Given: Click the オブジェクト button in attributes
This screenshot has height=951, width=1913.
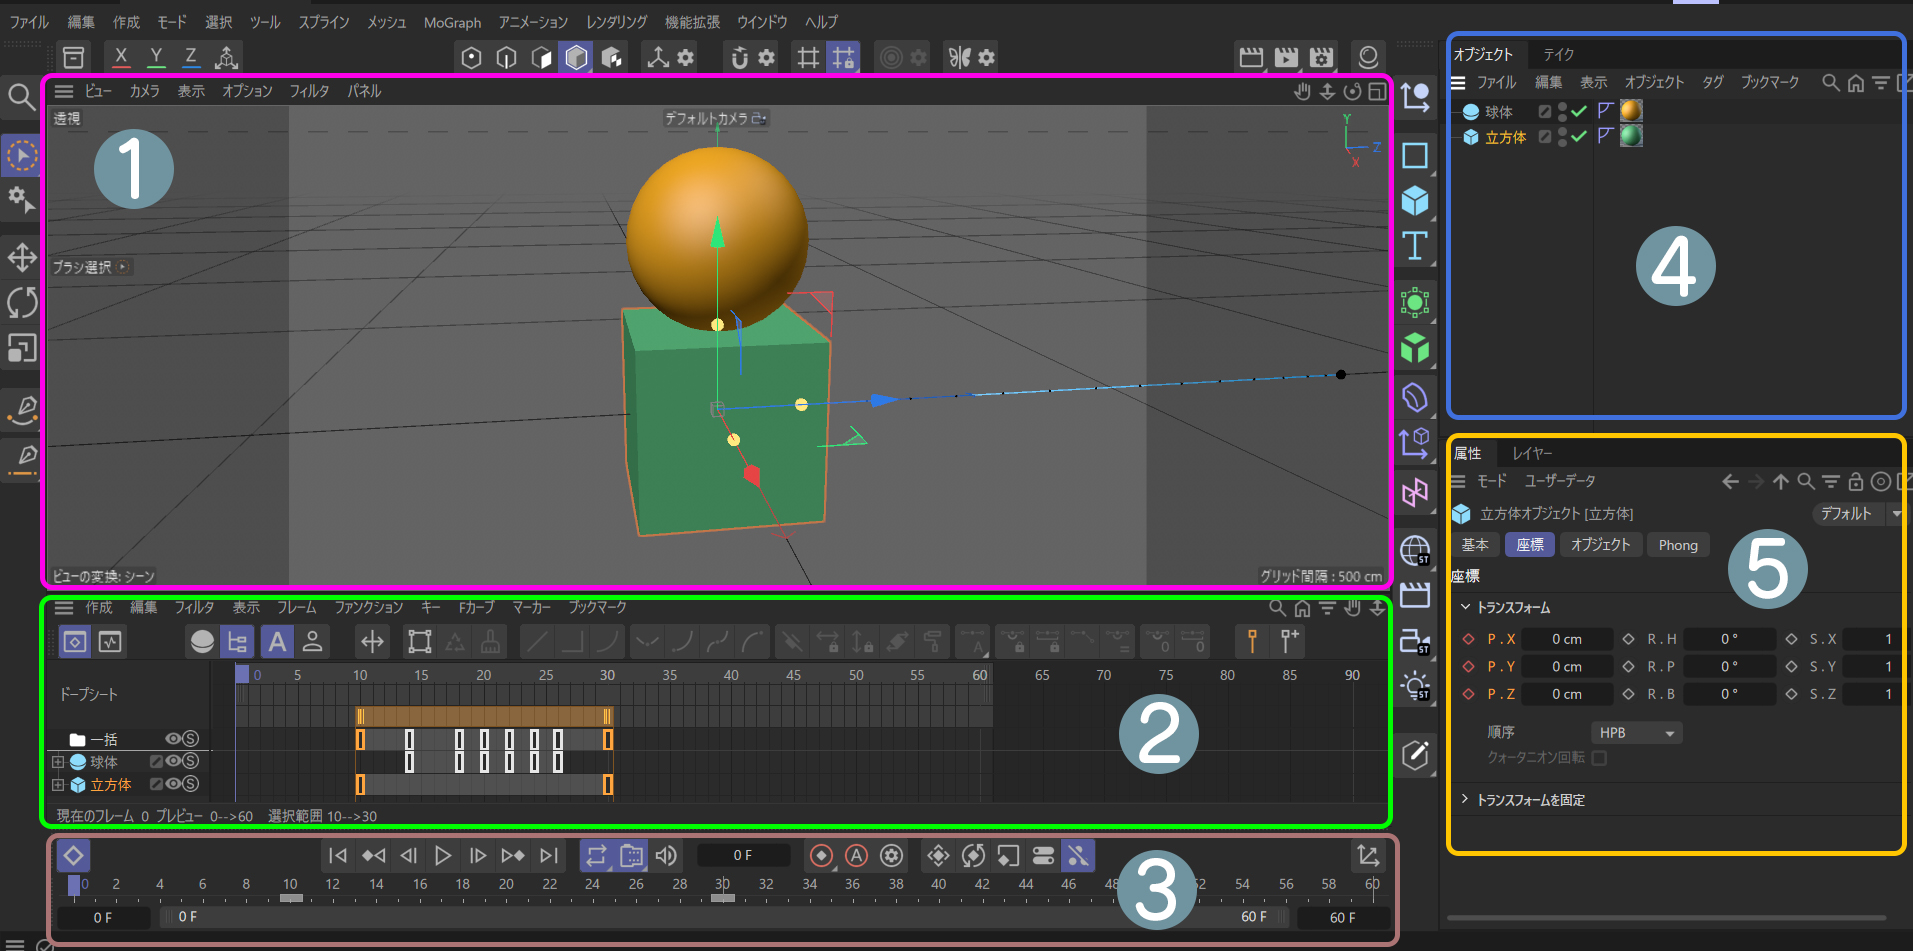Looking at the screenshot, I should pos(1600,545).
